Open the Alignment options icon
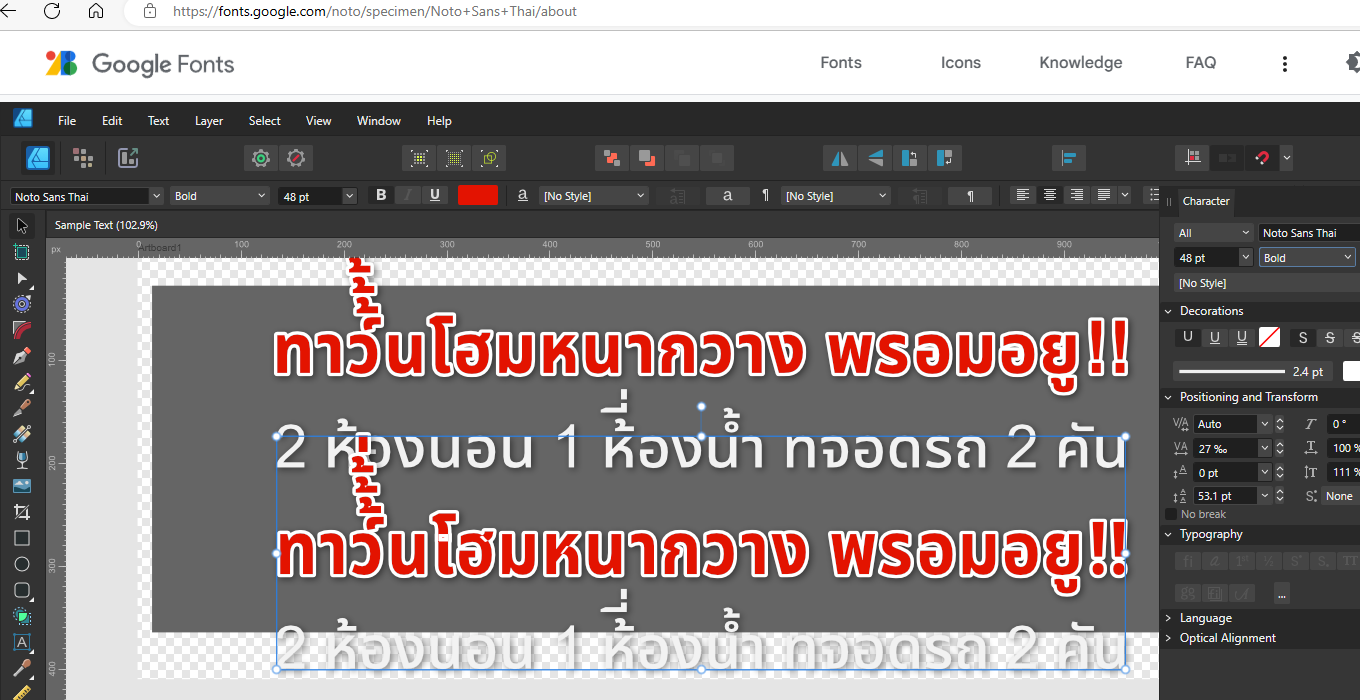 tap(1069, 158)
